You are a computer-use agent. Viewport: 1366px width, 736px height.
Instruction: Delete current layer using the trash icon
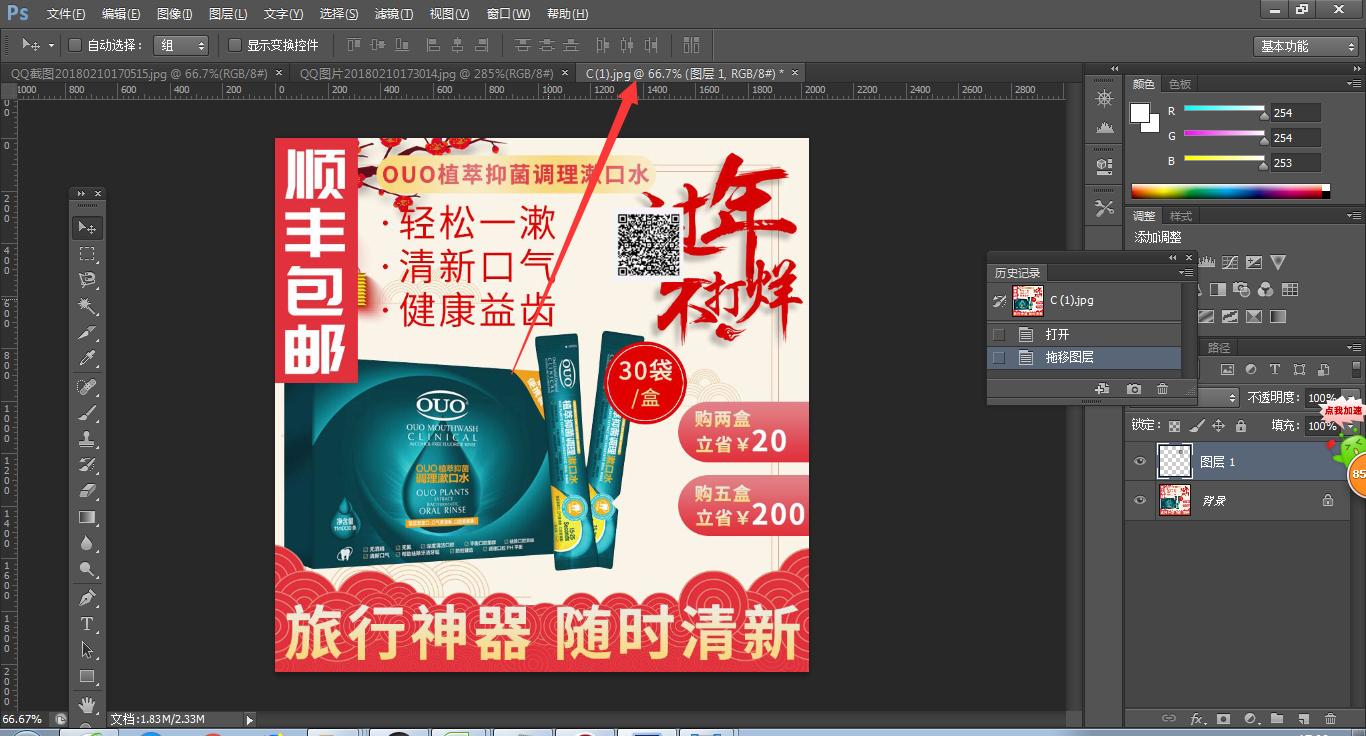click(1330, 718)
